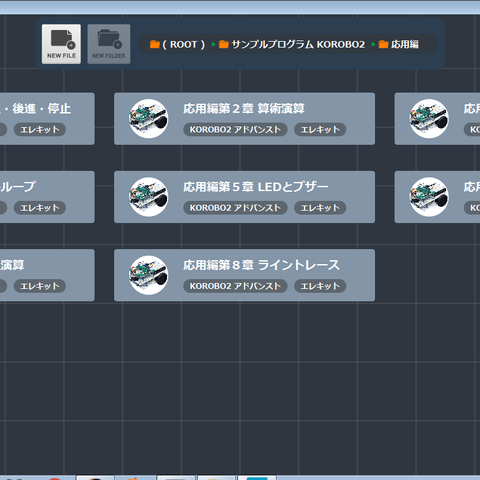This screenshot has height=480, width=480.
Task: Open 応用編第５章 LEDとブザー program title
Action: coord(256,187)
